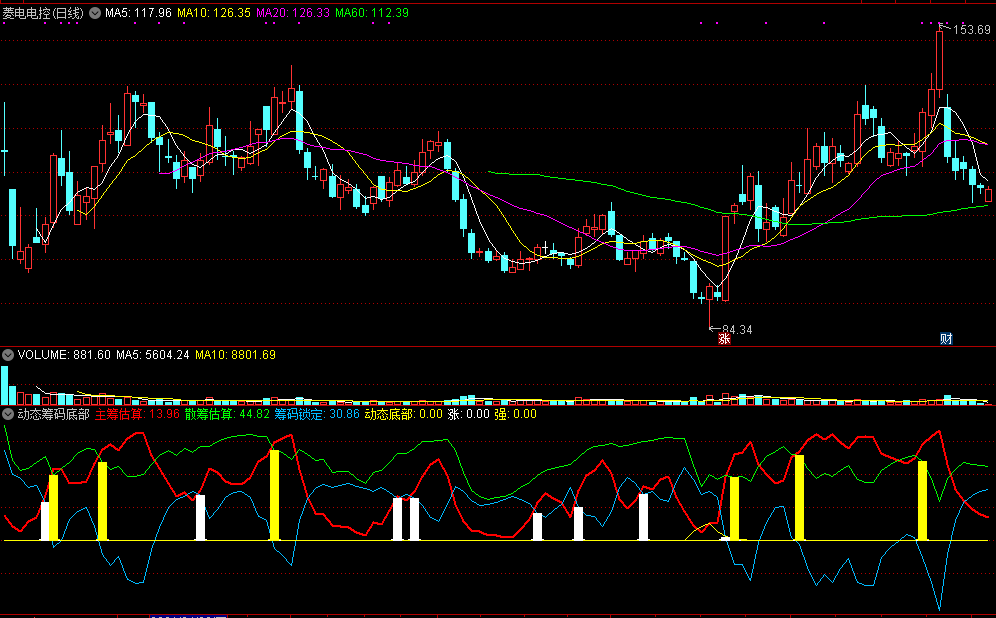The width and height of the screenshot is (996, 618).
Task: Click the red 主筹估算: 13.96 value
Action: [x=137, y=414]
